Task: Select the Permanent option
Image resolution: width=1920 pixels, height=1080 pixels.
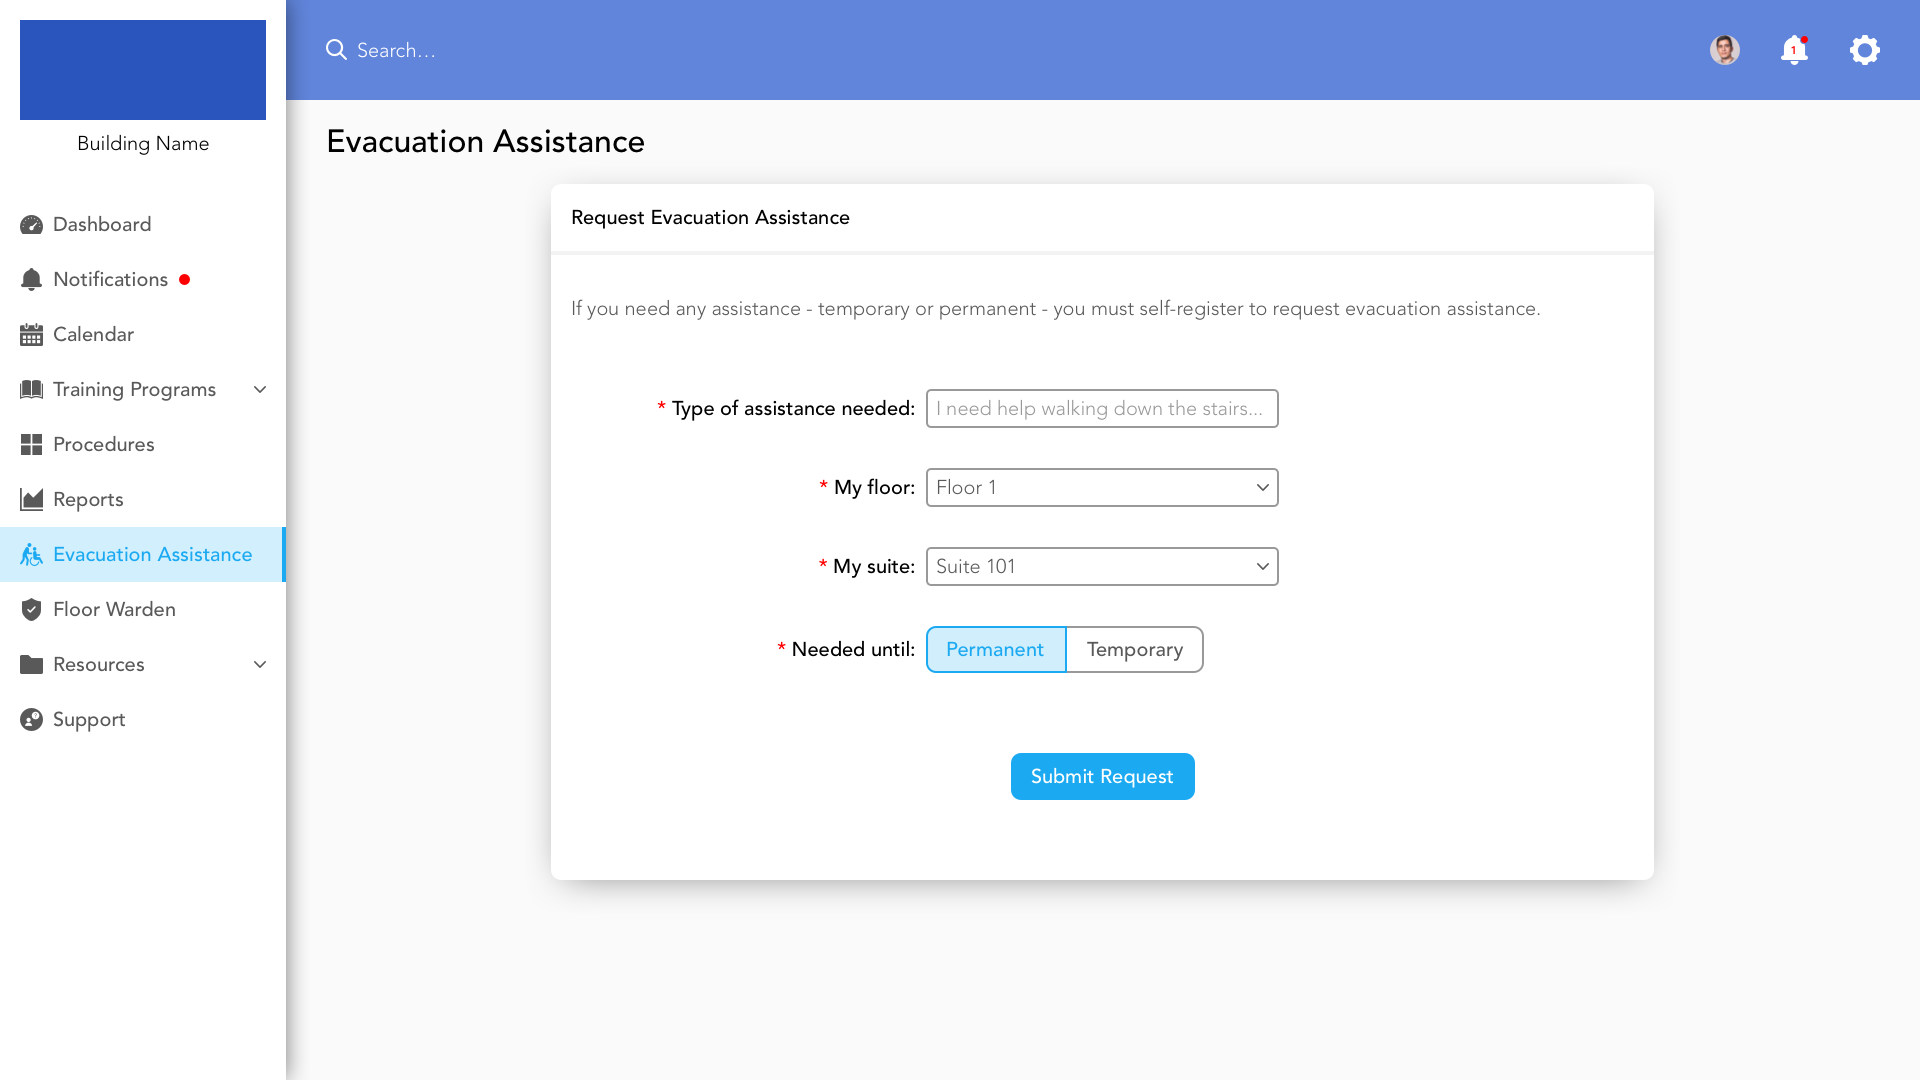Action: point(995,650)
